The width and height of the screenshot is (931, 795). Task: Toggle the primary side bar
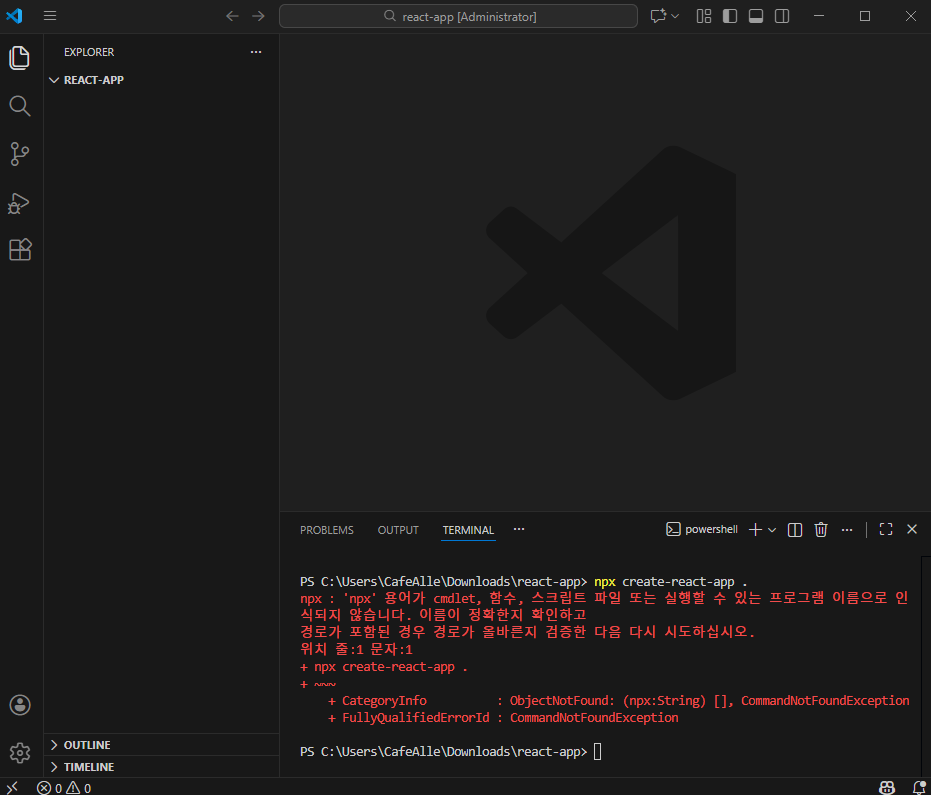(730, 16)
